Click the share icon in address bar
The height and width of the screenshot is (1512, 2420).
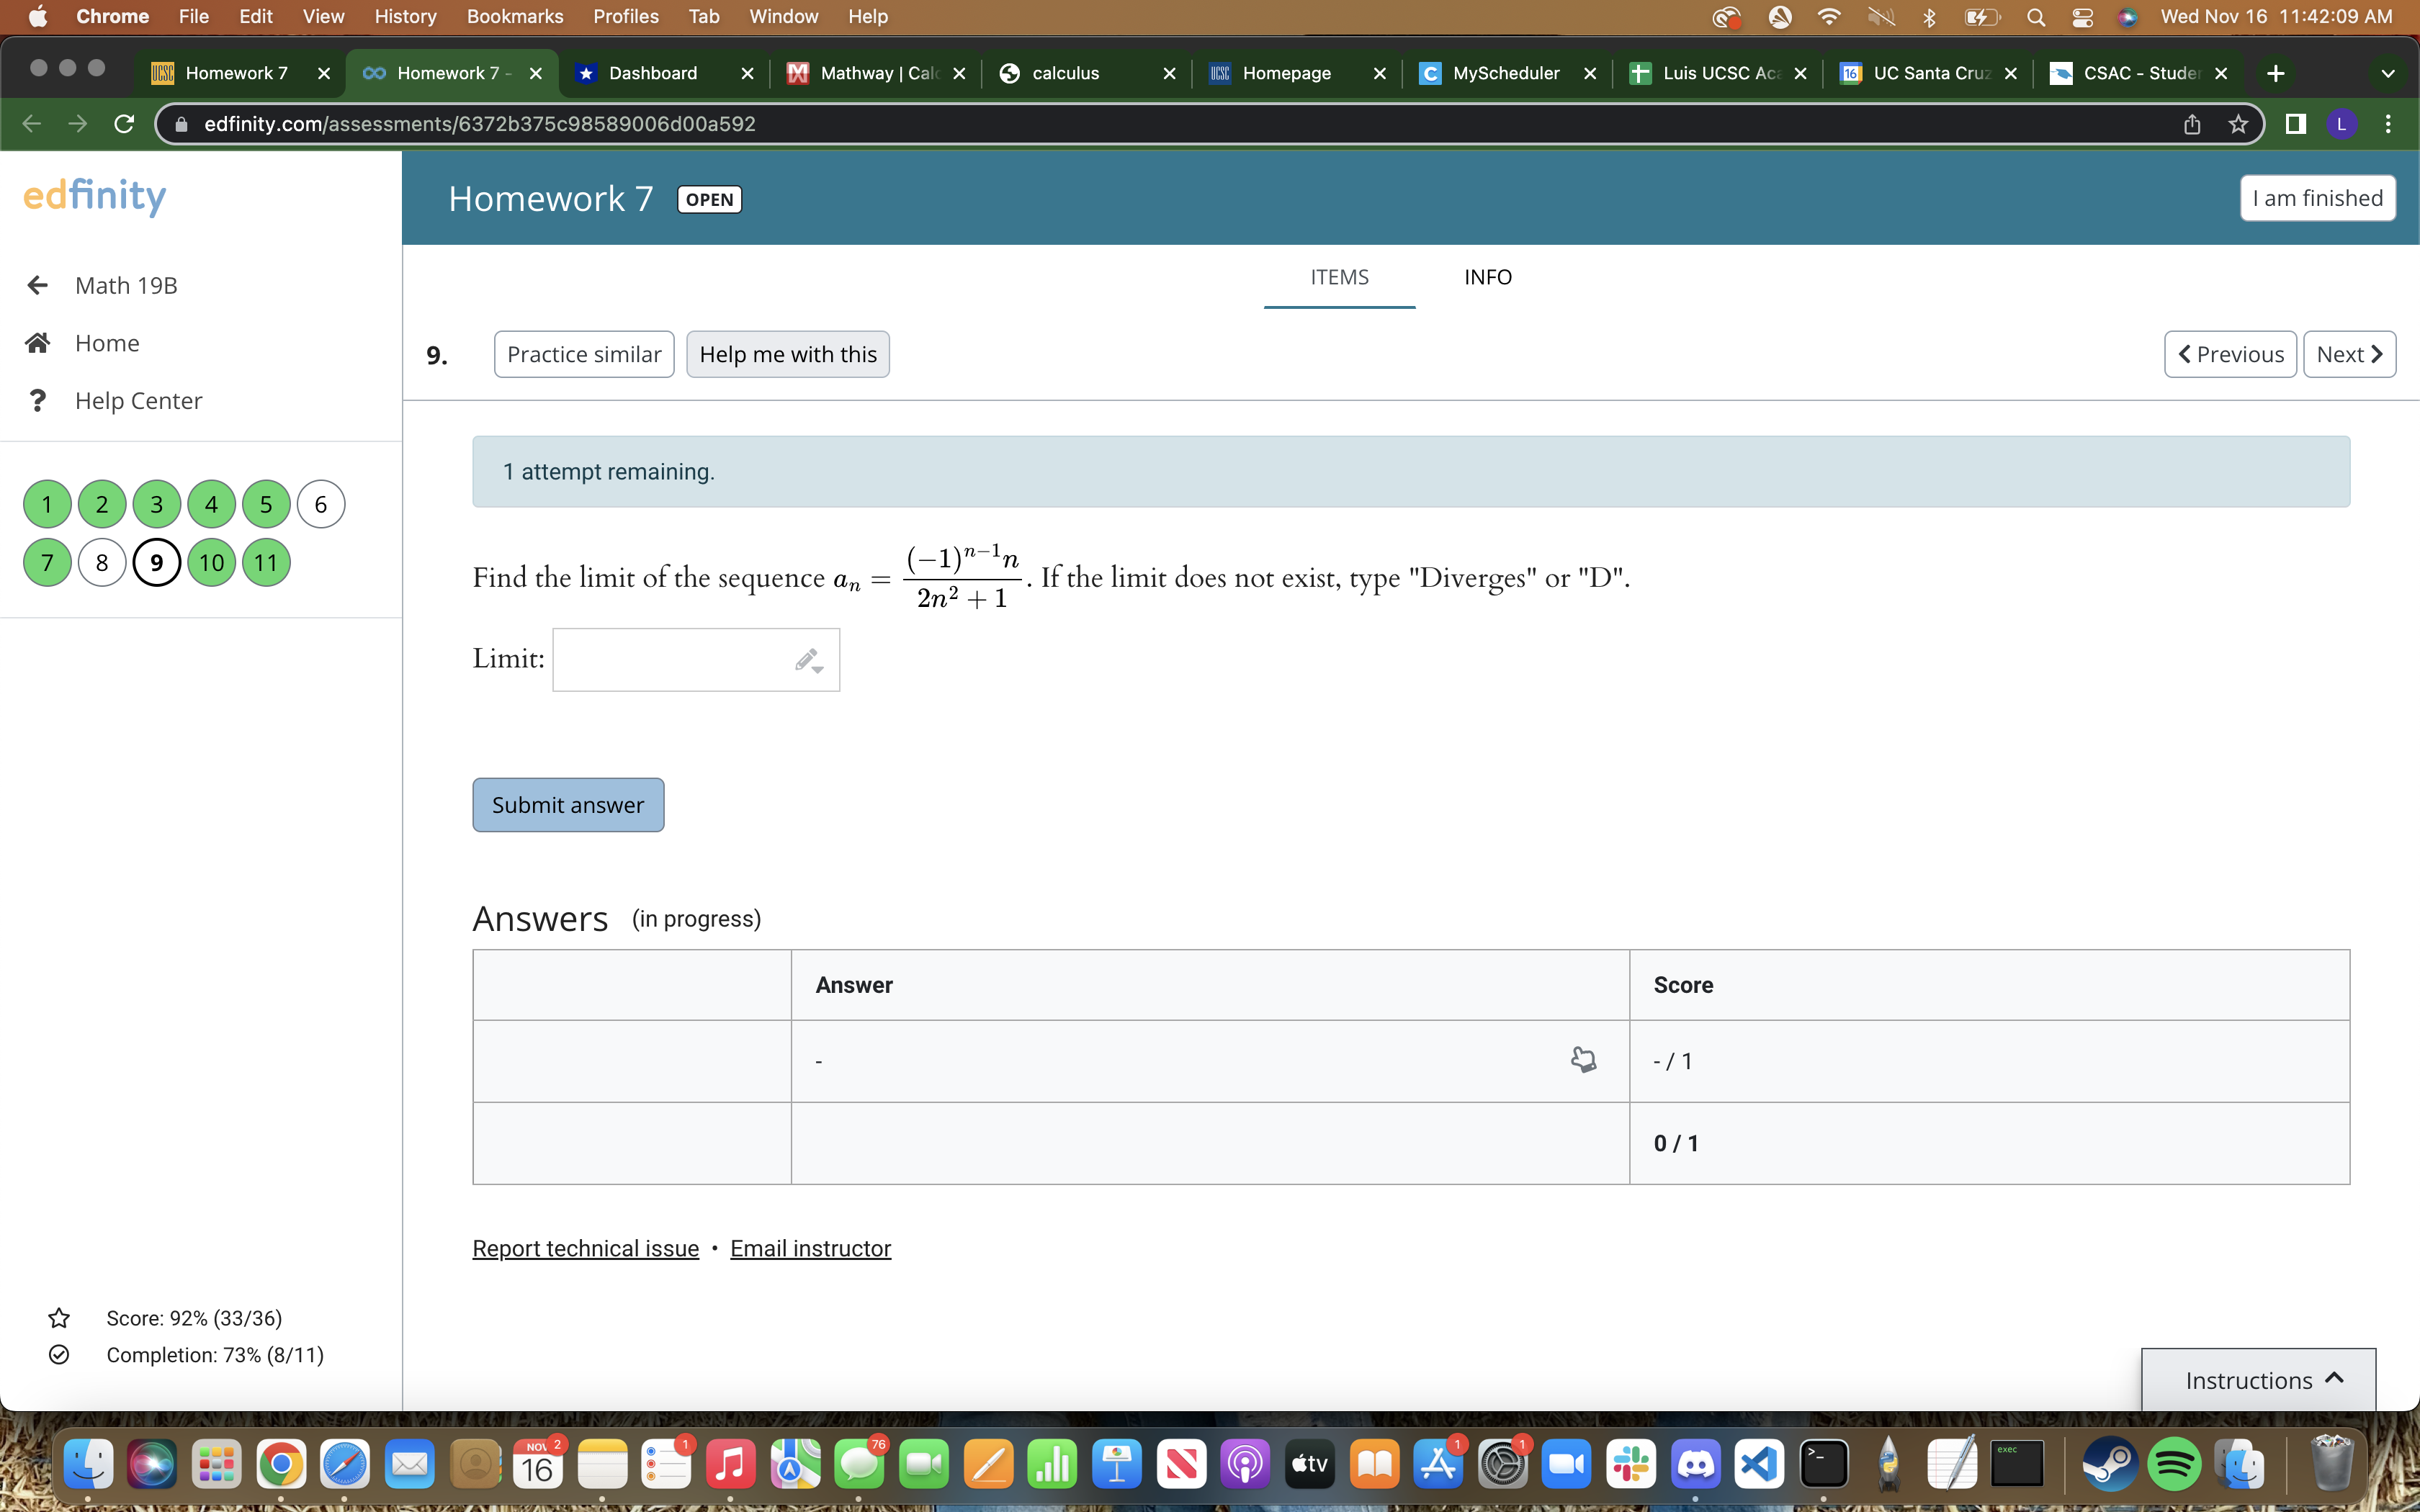click(2191, 124)
